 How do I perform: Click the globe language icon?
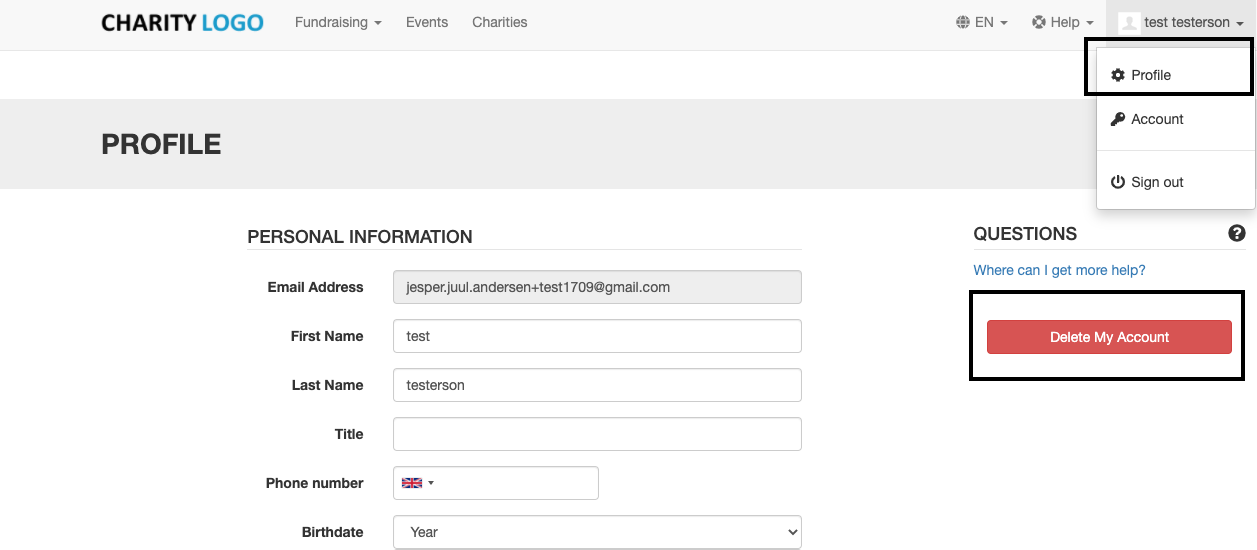tap(963, 22)
